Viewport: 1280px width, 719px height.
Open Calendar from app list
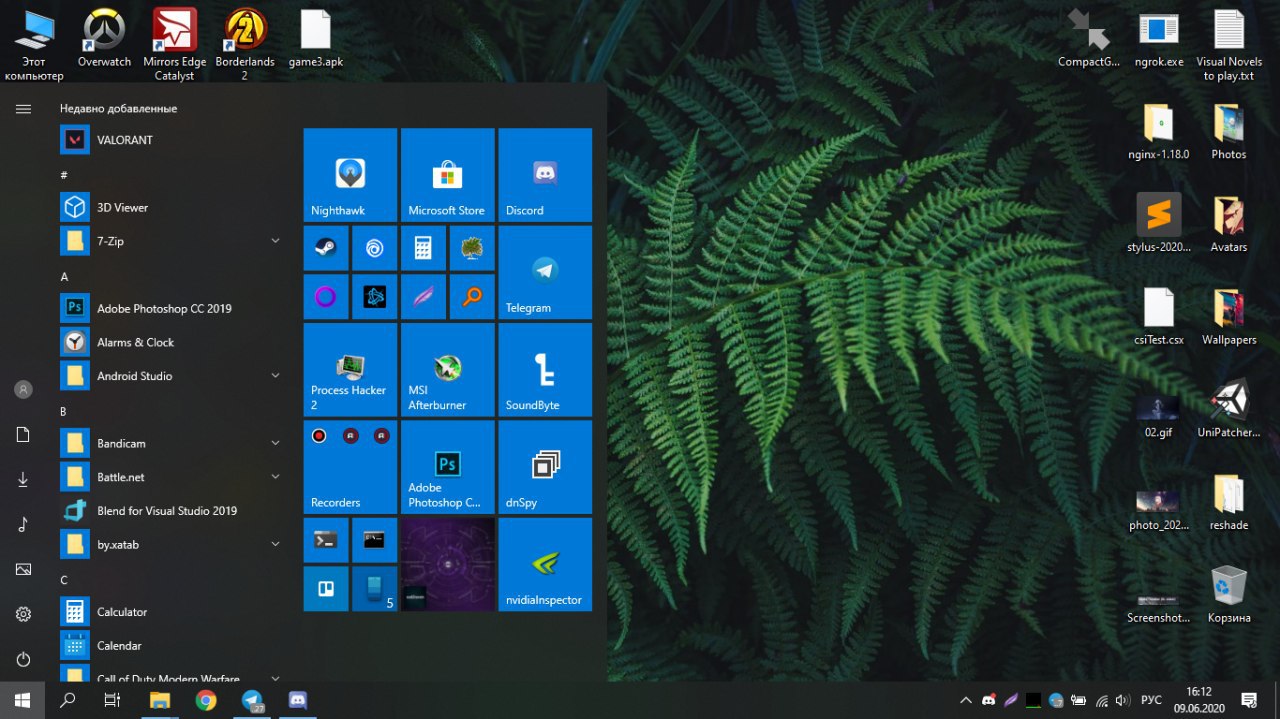tap(172, 645)
